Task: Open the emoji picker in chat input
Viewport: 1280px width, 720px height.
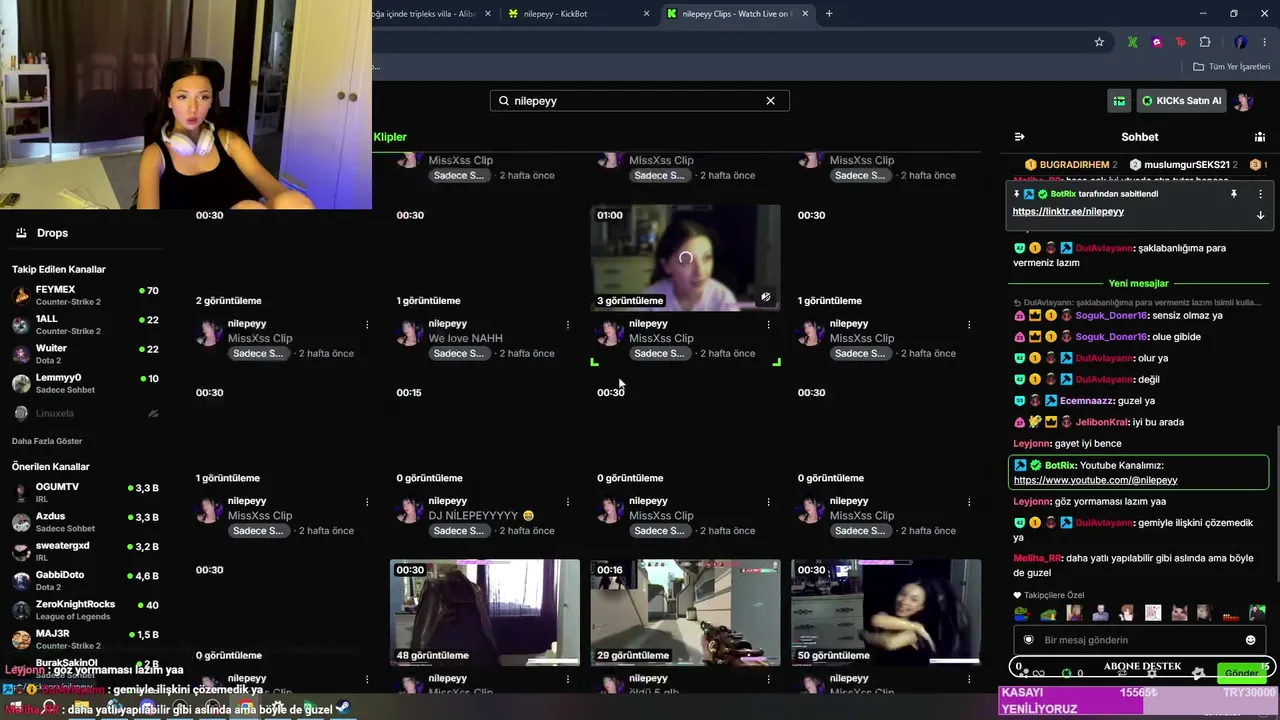Action: (1250, 640)
